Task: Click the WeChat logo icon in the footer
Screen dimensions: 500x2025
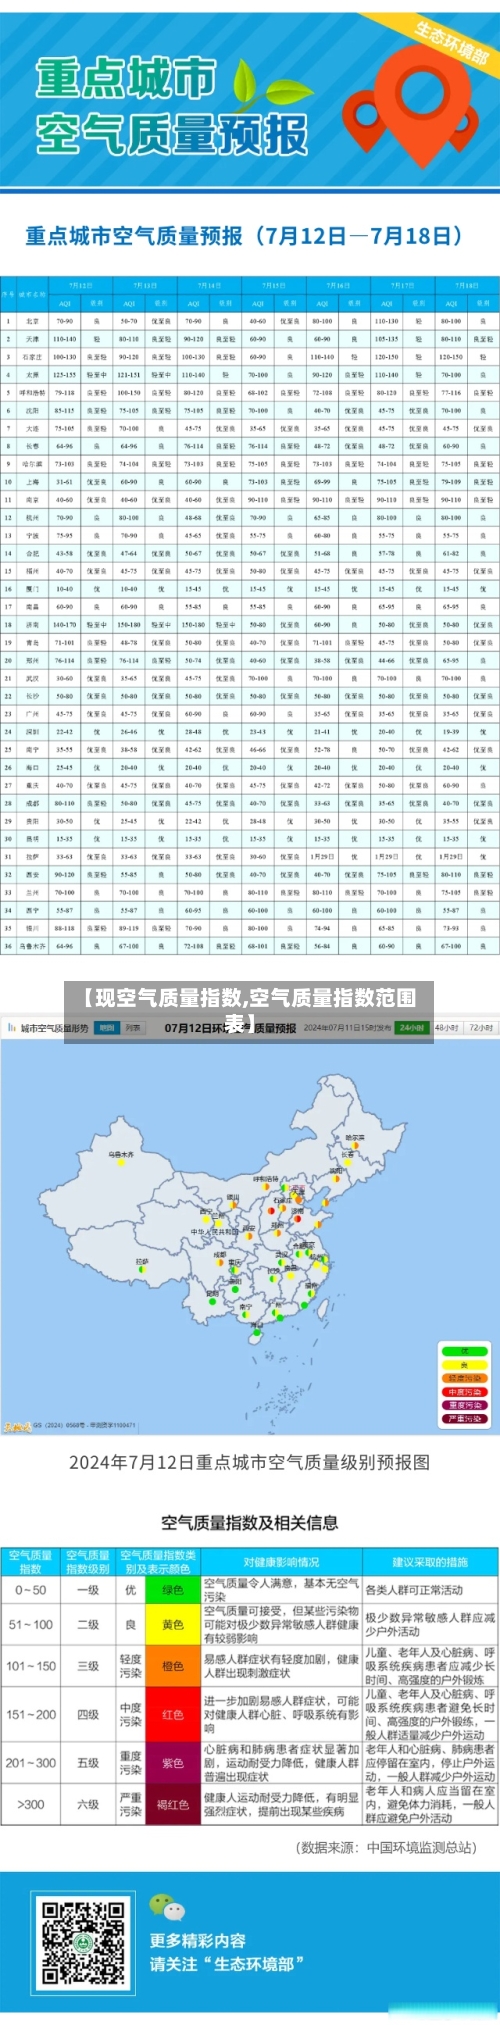Action: tap(167, 1905)
